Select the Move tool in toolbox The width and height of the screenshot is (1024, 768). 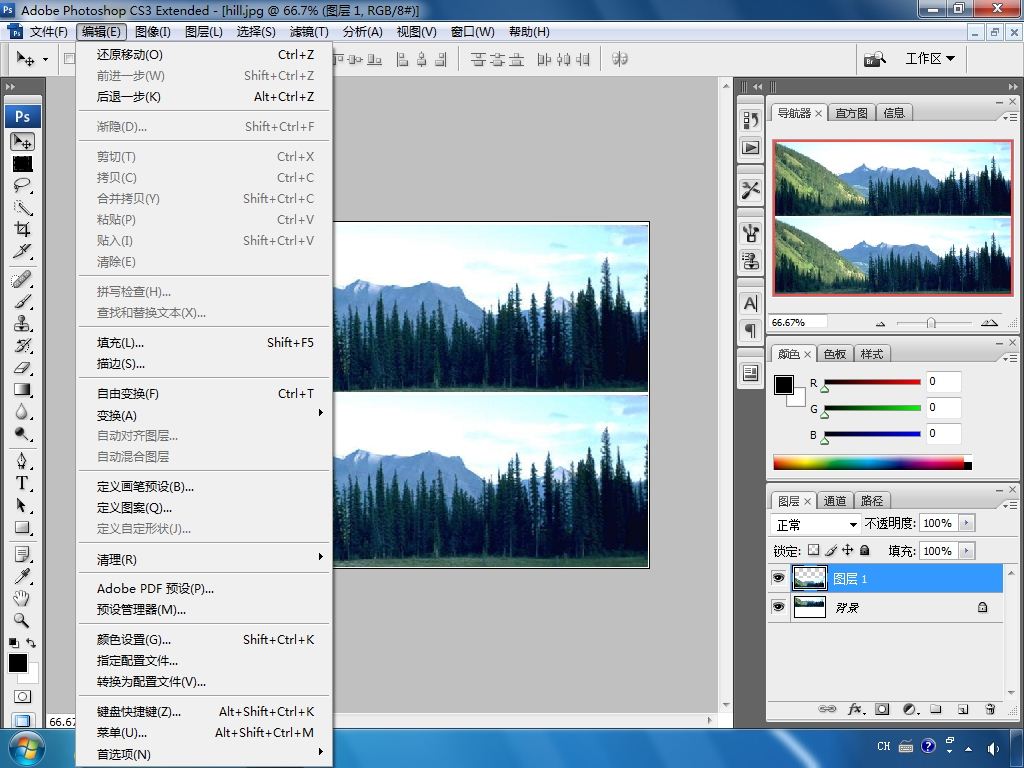pyautogui.click(x=22, y=141)
